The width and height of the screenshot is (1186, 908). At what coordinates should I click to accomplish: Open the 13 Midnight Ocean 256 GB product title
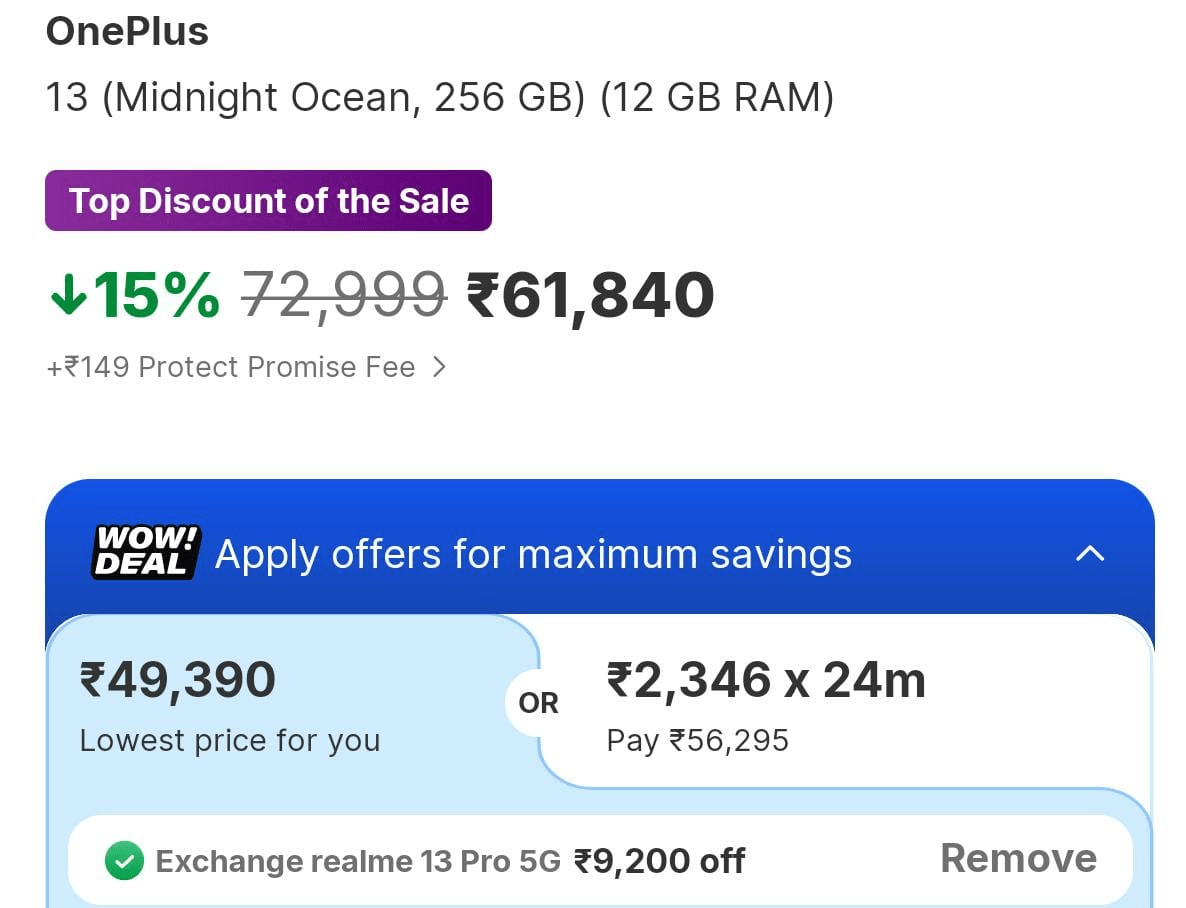[x=440, y=97]
